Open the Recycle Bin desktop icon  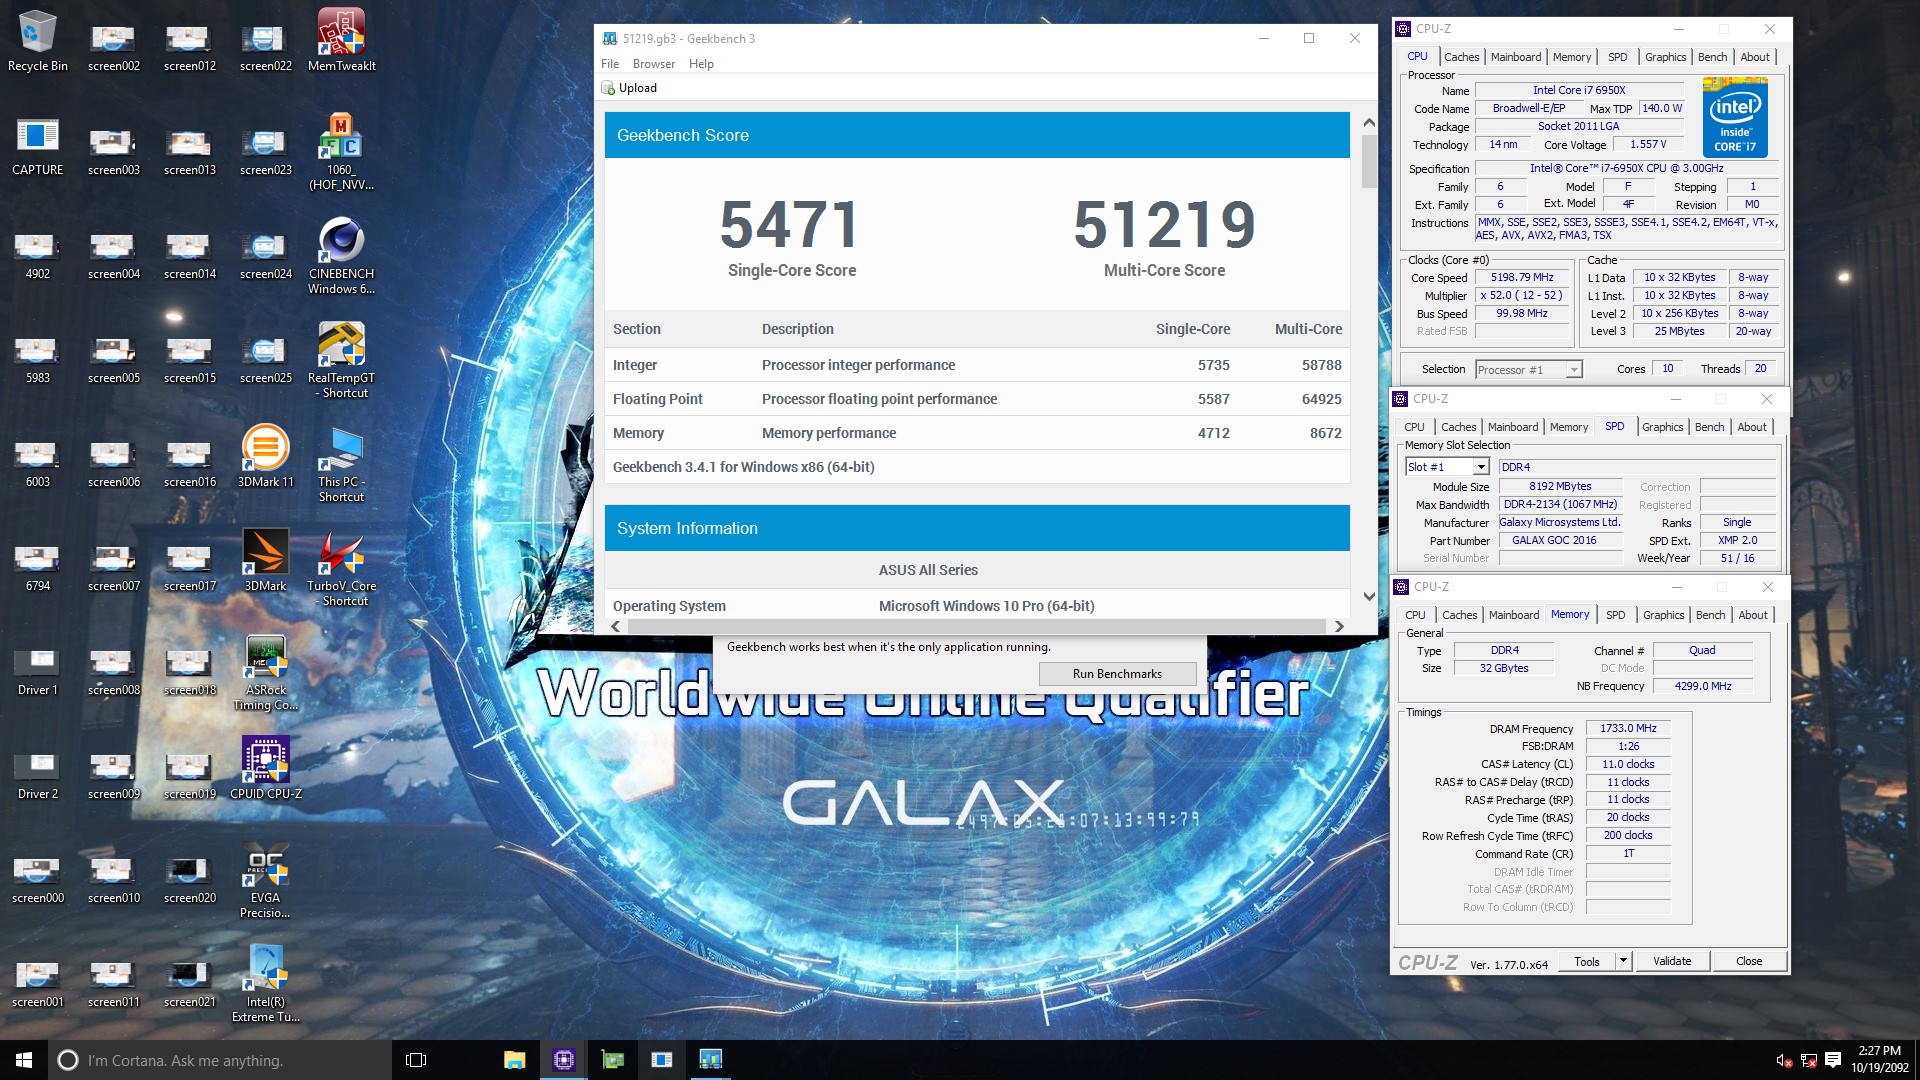coord(37,40)
